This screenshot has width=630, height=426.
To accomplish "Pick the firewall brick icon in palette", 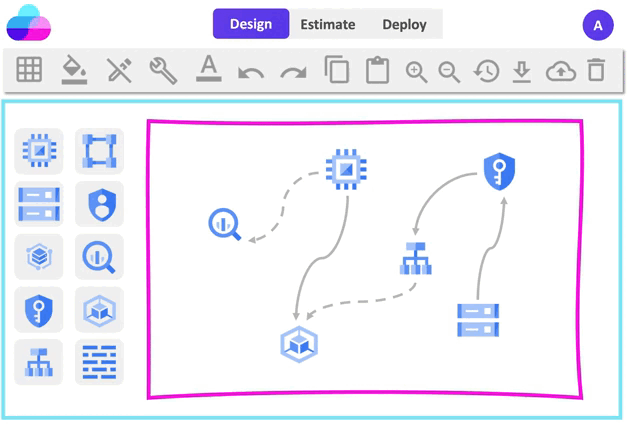I will pos(99,362).
